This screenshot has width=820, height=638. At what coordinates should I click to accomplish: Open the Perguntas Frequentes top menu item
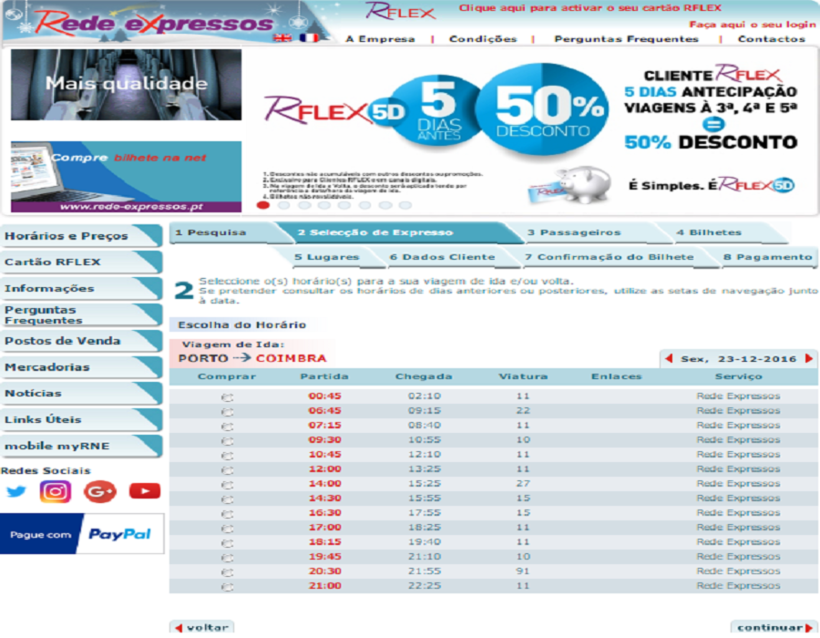point(626,39)
